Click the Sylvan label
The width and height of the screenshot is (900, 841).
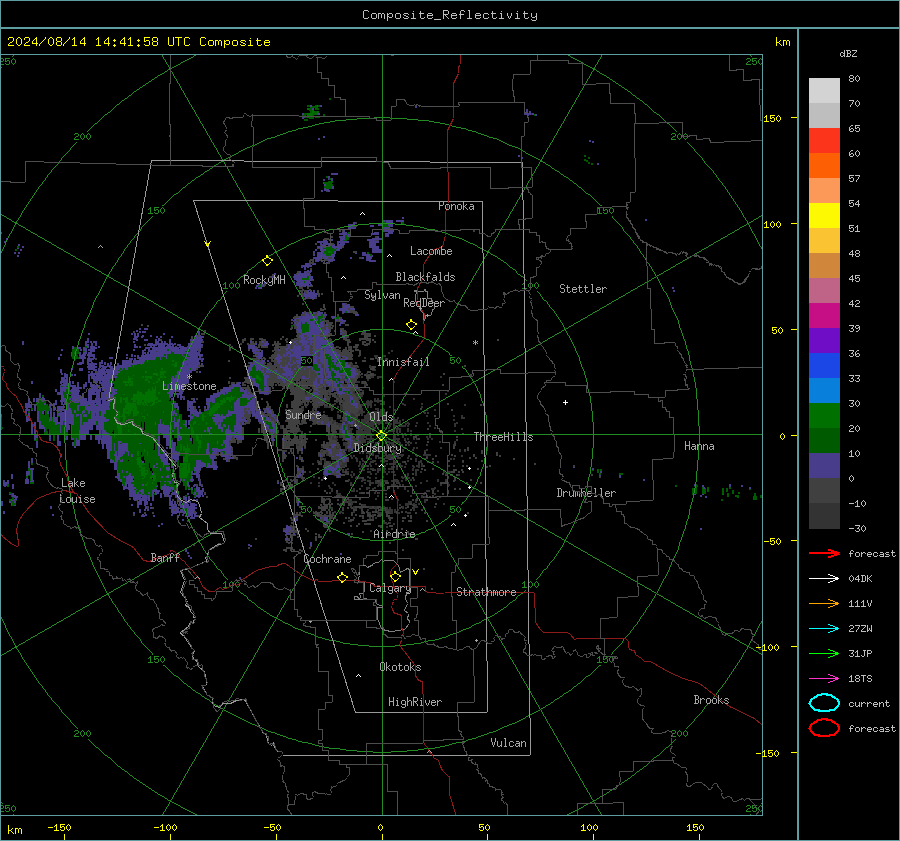[x=382, y=295]
